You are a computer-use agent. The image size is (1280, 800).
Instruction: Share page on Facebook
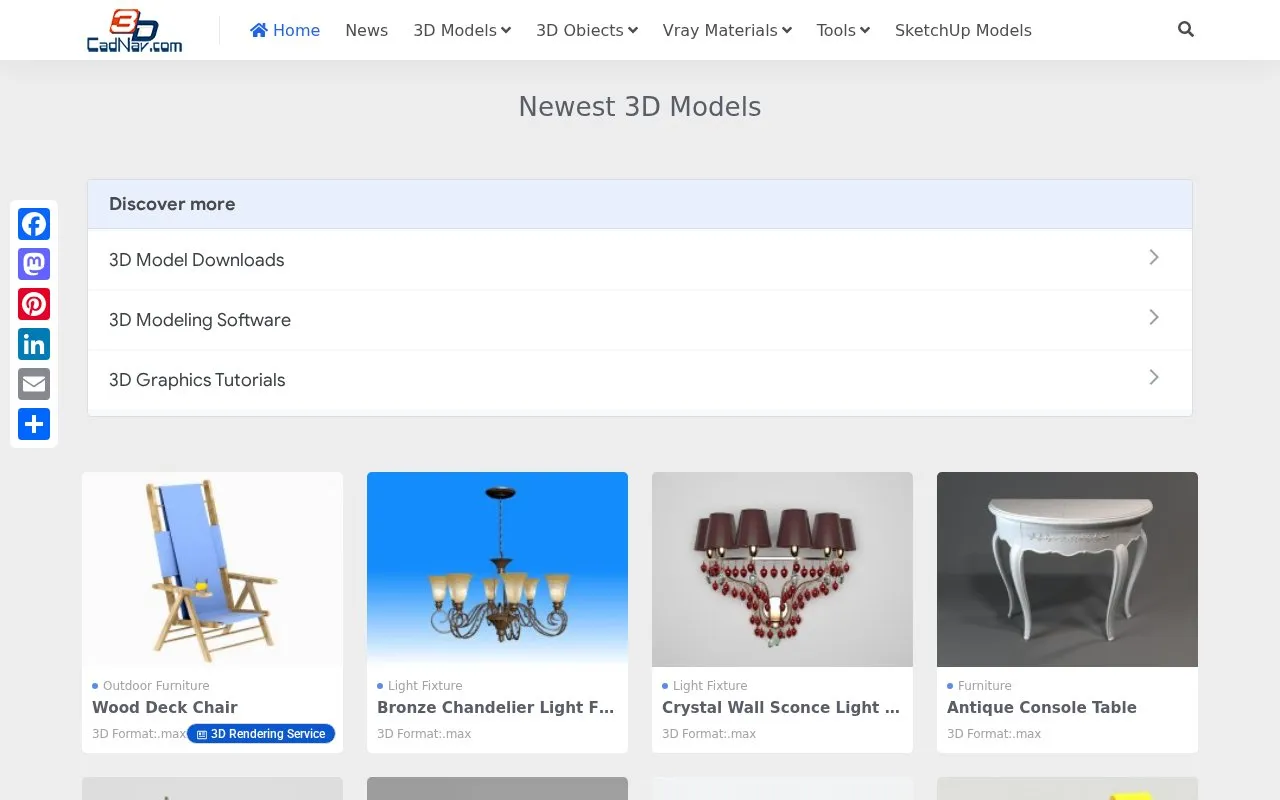coord(34,224)
